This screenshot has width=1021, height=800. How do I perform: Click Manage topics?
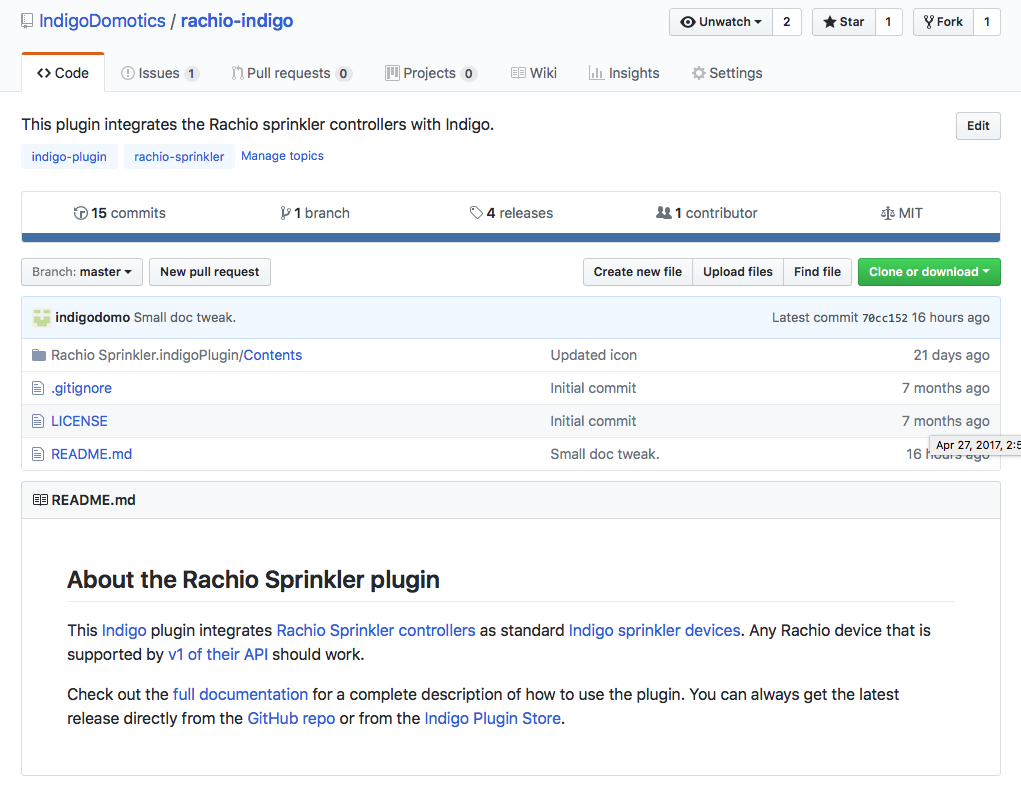click(282, 156)
